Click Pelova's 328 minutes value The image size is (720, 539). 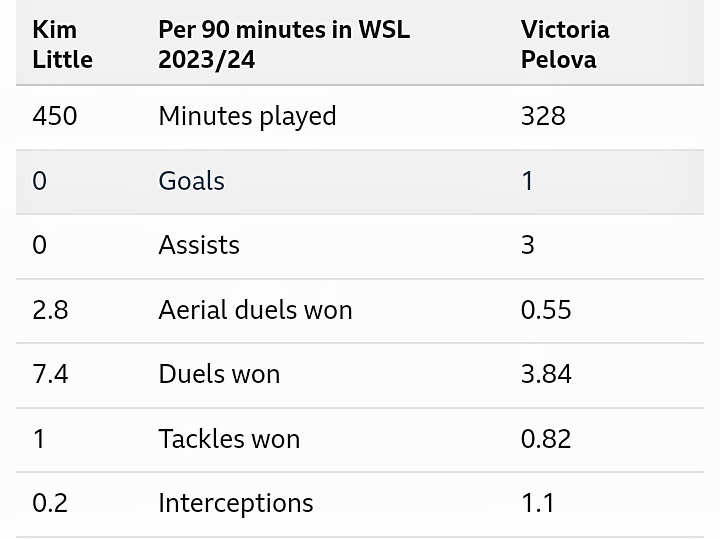point(543,116)
